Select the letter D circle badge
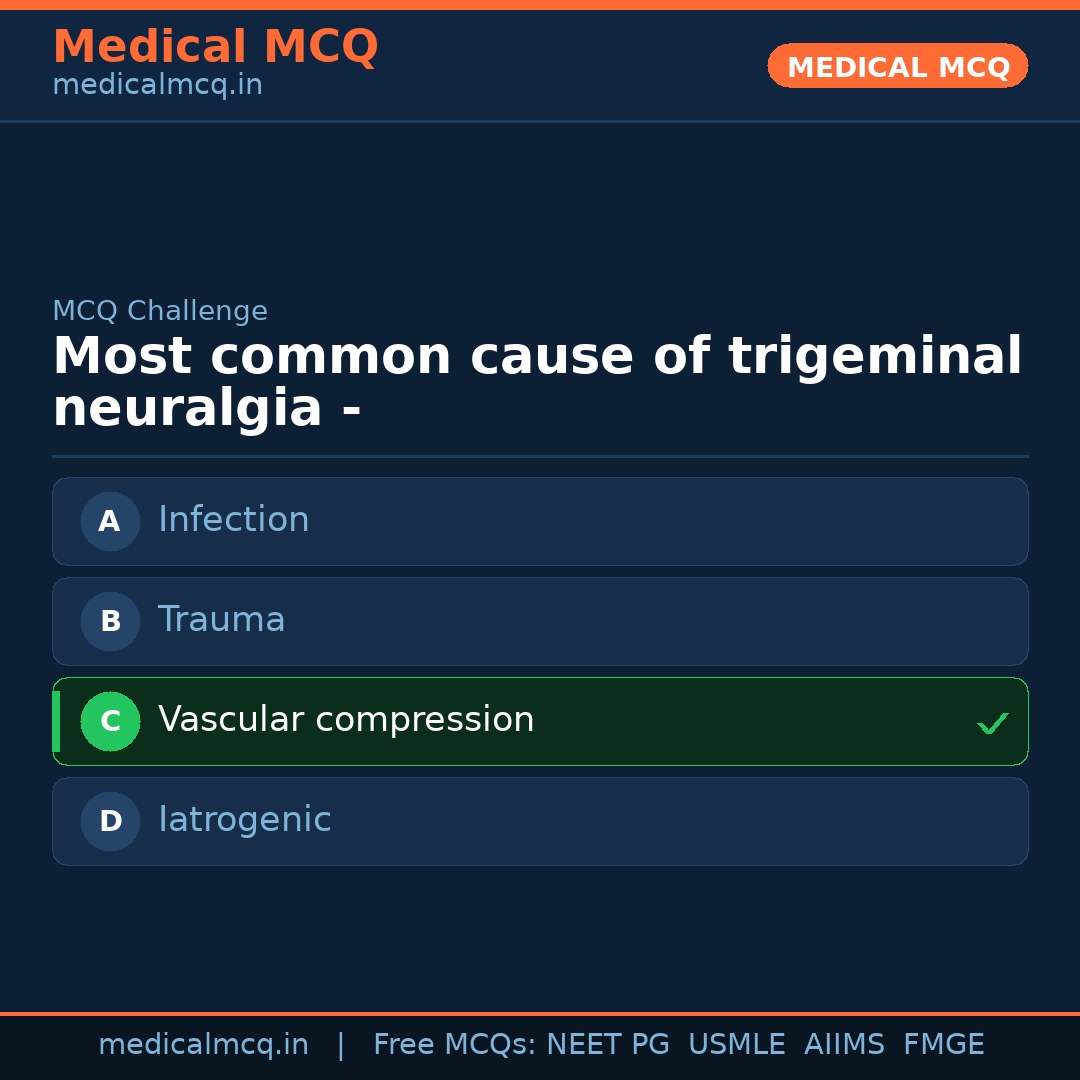Screen dimensions: 1080x1080 click(110, 821)
